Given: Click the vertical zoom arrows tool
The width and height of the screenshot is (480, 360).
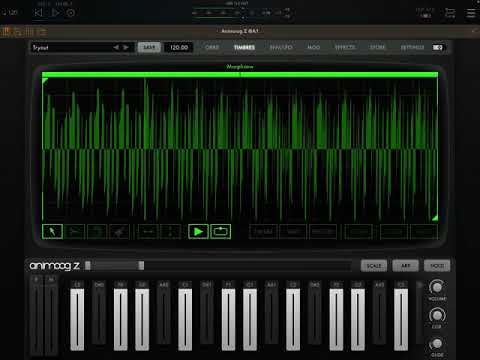Looking at the screenshot, I should 170,232.
